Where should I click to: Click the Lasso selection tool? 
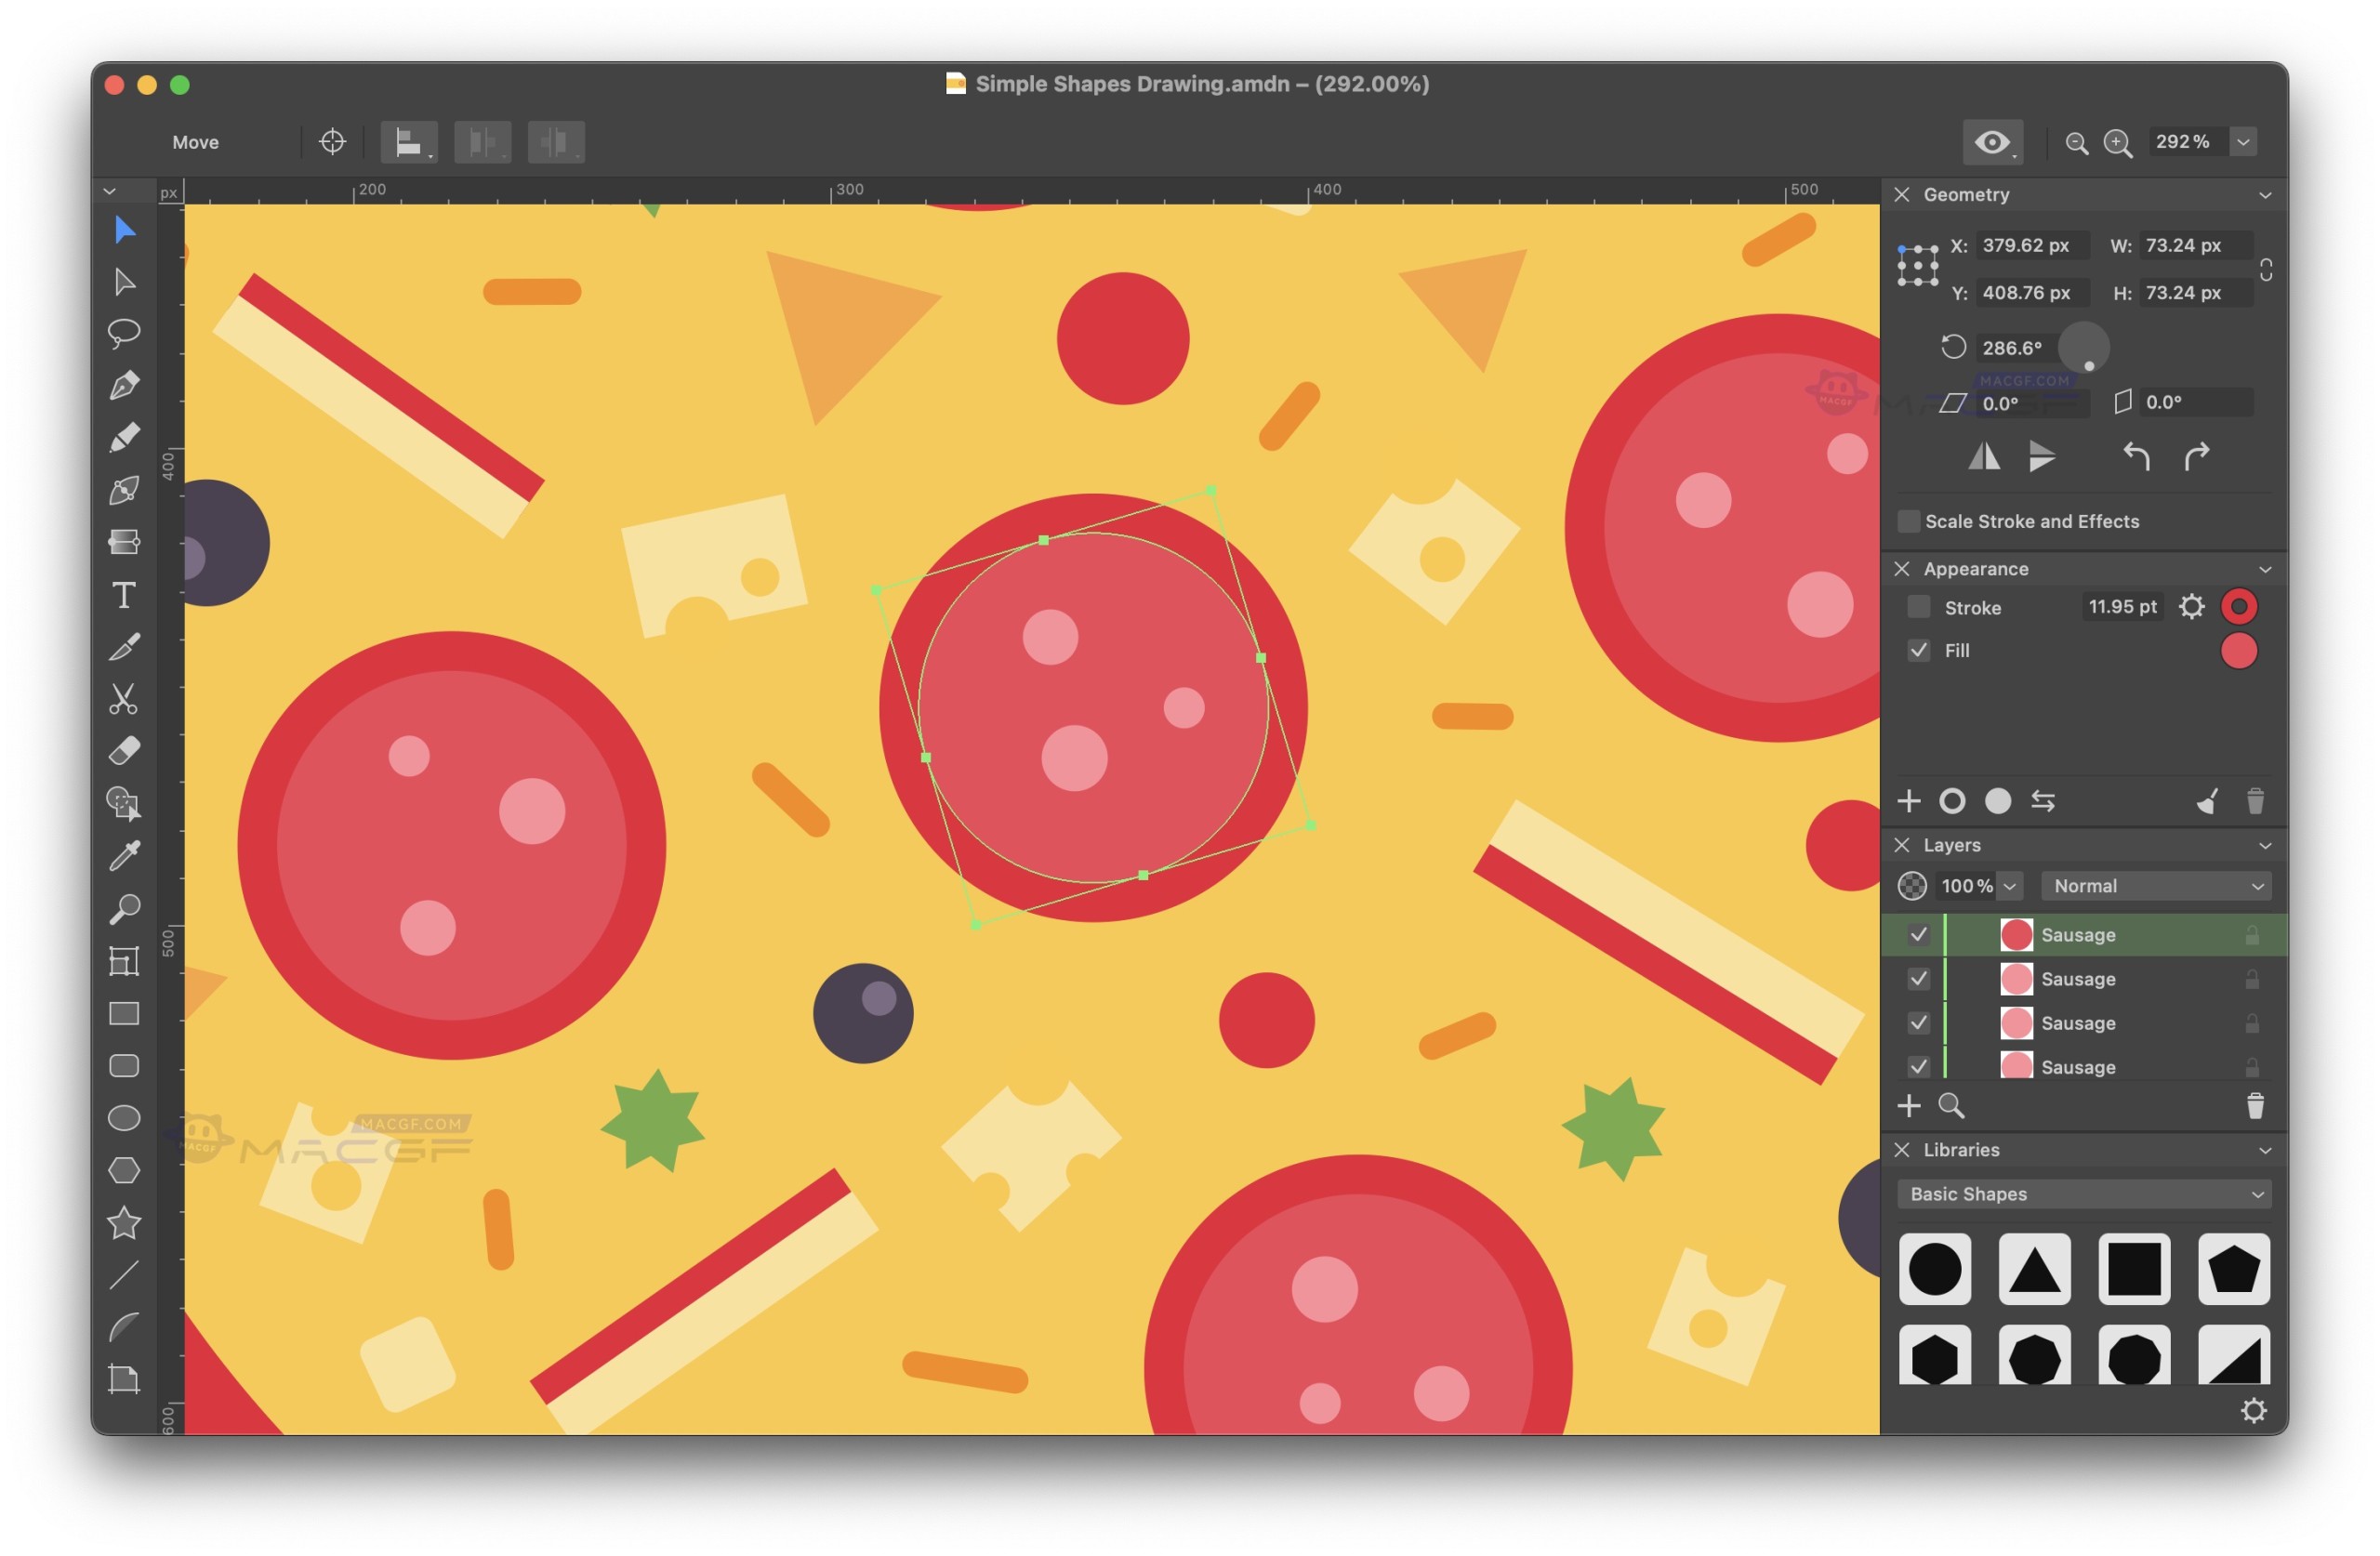pos(124,333)
